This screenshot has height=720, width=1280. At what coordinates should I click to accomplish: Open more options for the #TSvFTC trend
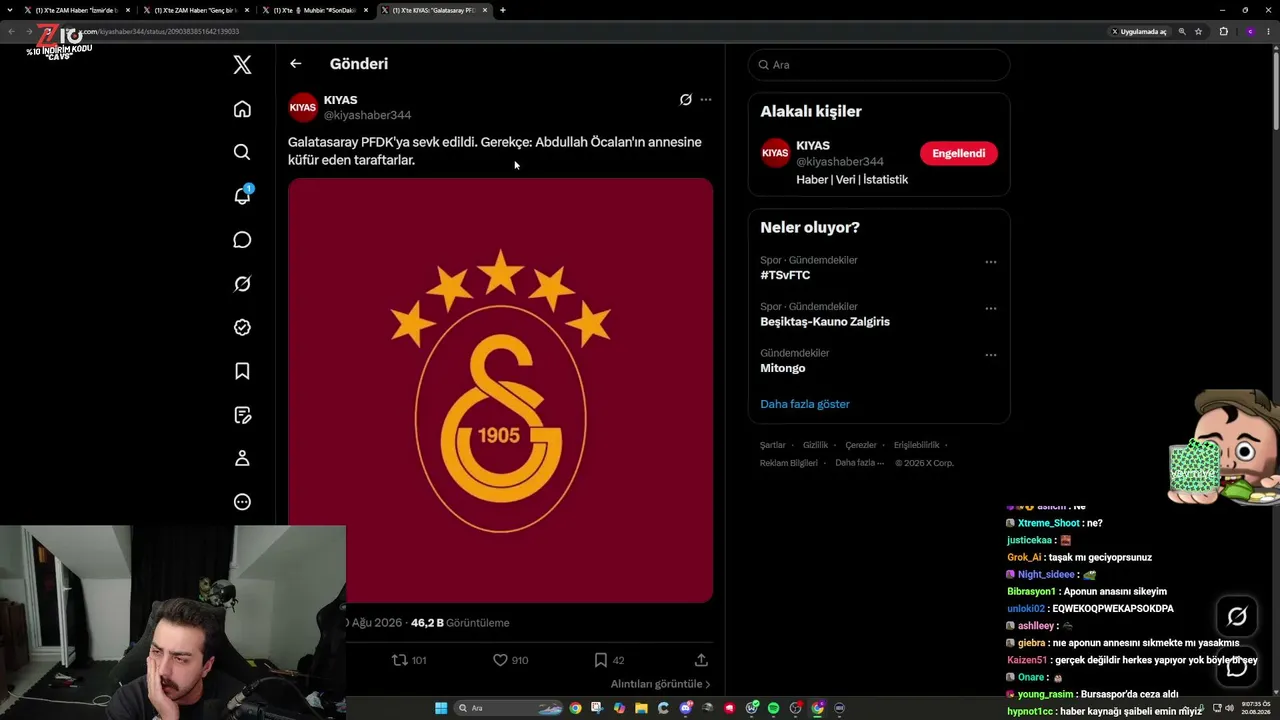coord(991,262)
